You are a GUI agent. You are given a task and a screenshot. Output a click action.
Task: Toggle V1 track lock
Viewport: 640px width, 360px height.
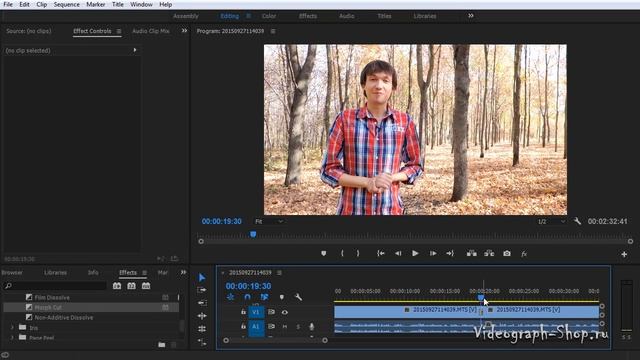(243, 312)
